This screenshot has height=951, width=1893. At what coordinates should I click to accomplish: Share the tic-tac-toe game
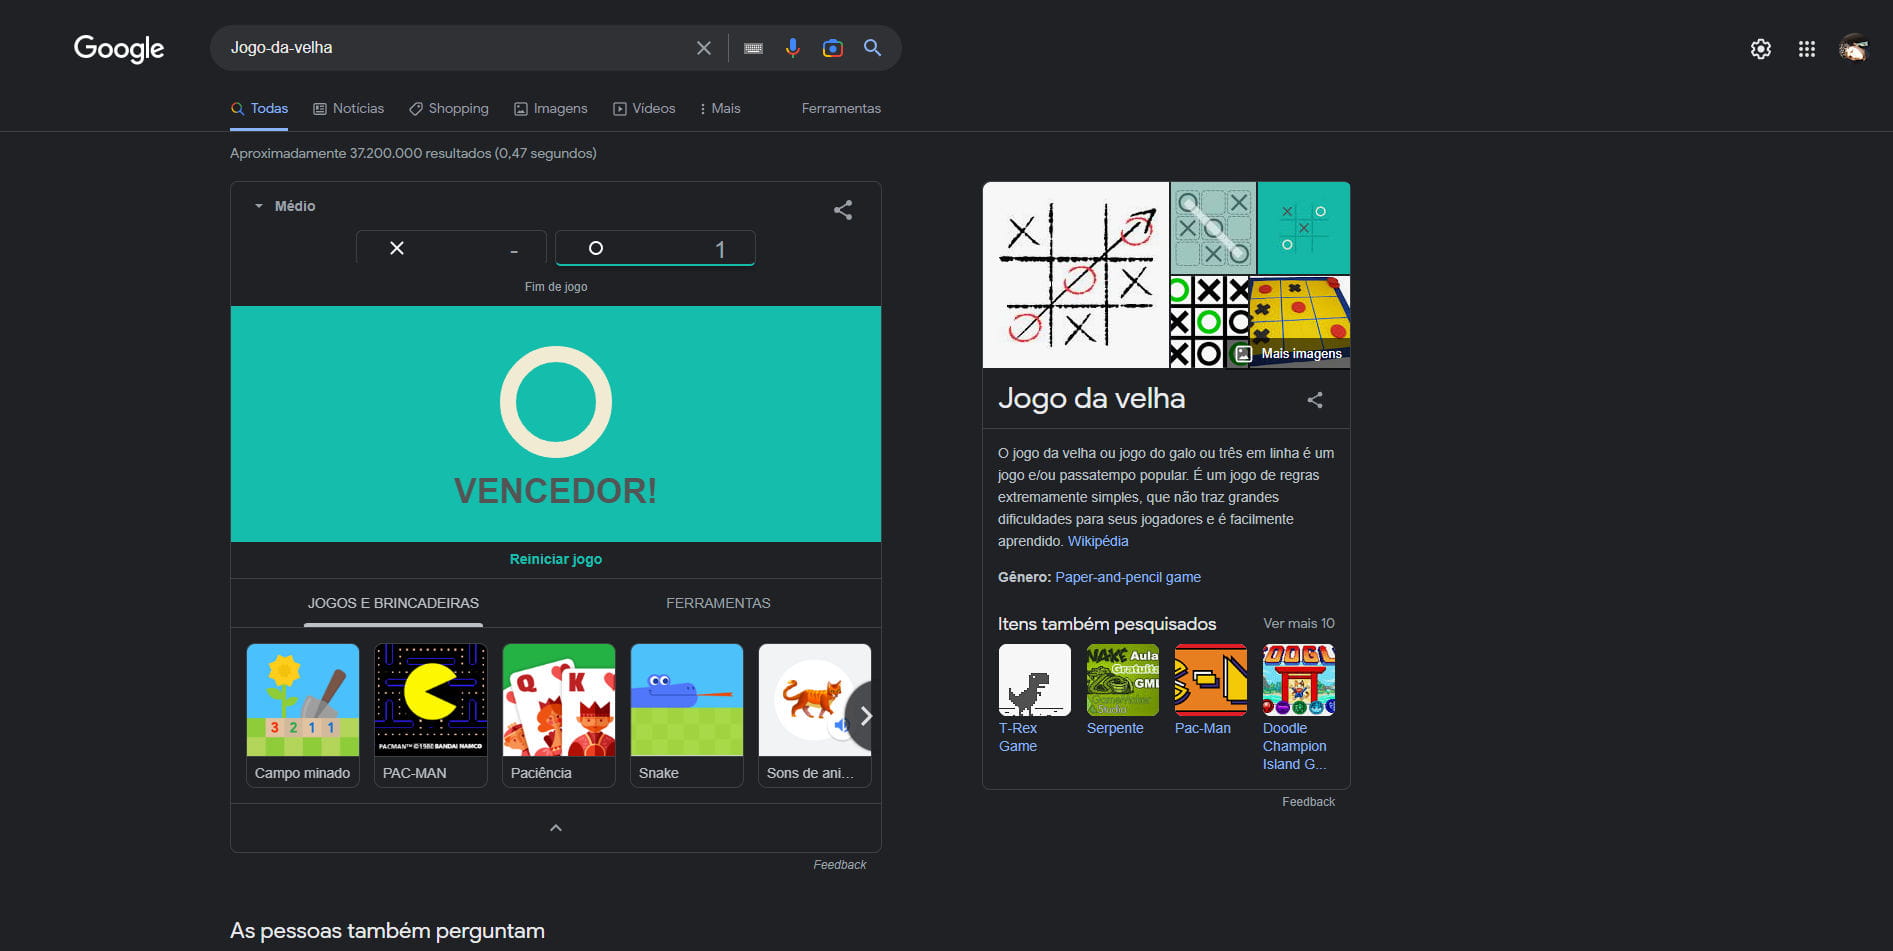pyautogui.click(x=843, y=210)
